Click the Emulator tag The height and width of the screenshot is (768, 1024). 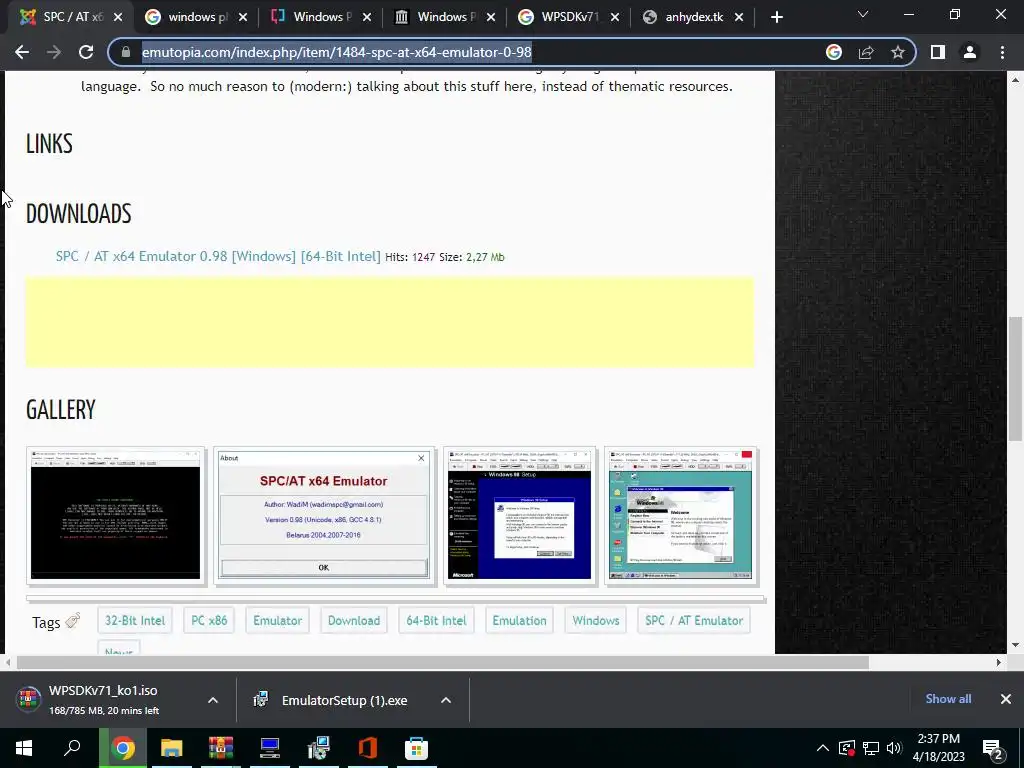[x=278, y=620]
